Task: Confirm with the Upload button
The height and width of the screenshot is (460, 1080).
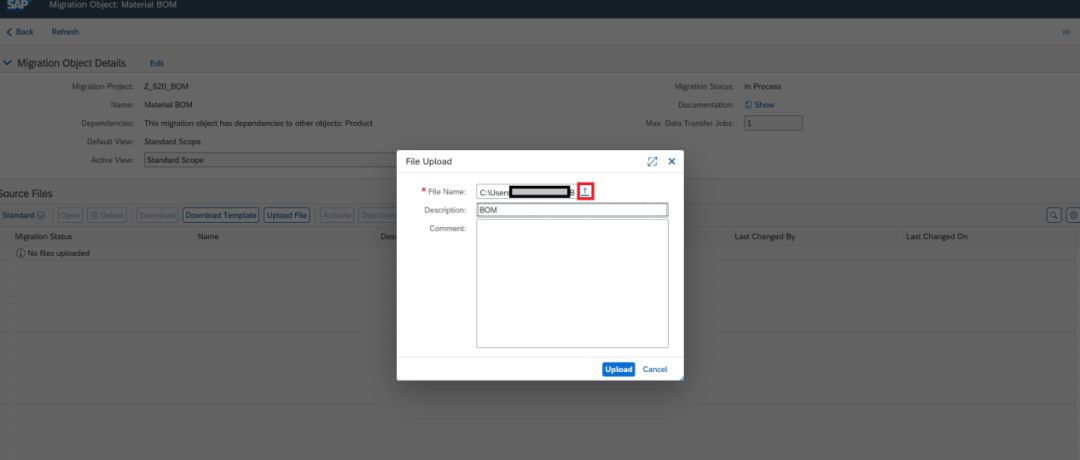Action: pos(619,369)
